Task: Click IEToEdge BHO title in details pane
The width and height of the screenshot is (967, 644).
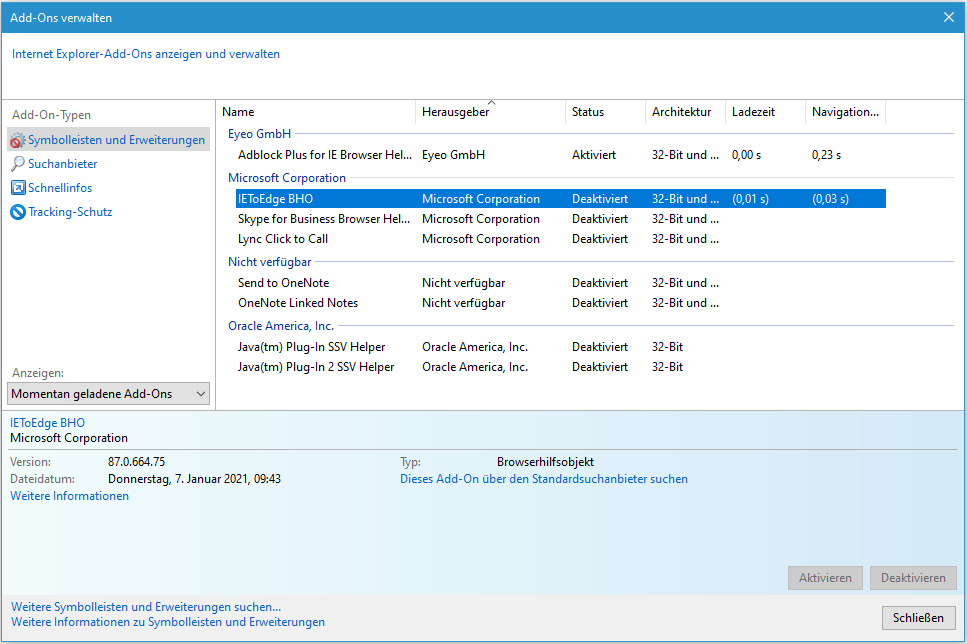Action: 47,423
